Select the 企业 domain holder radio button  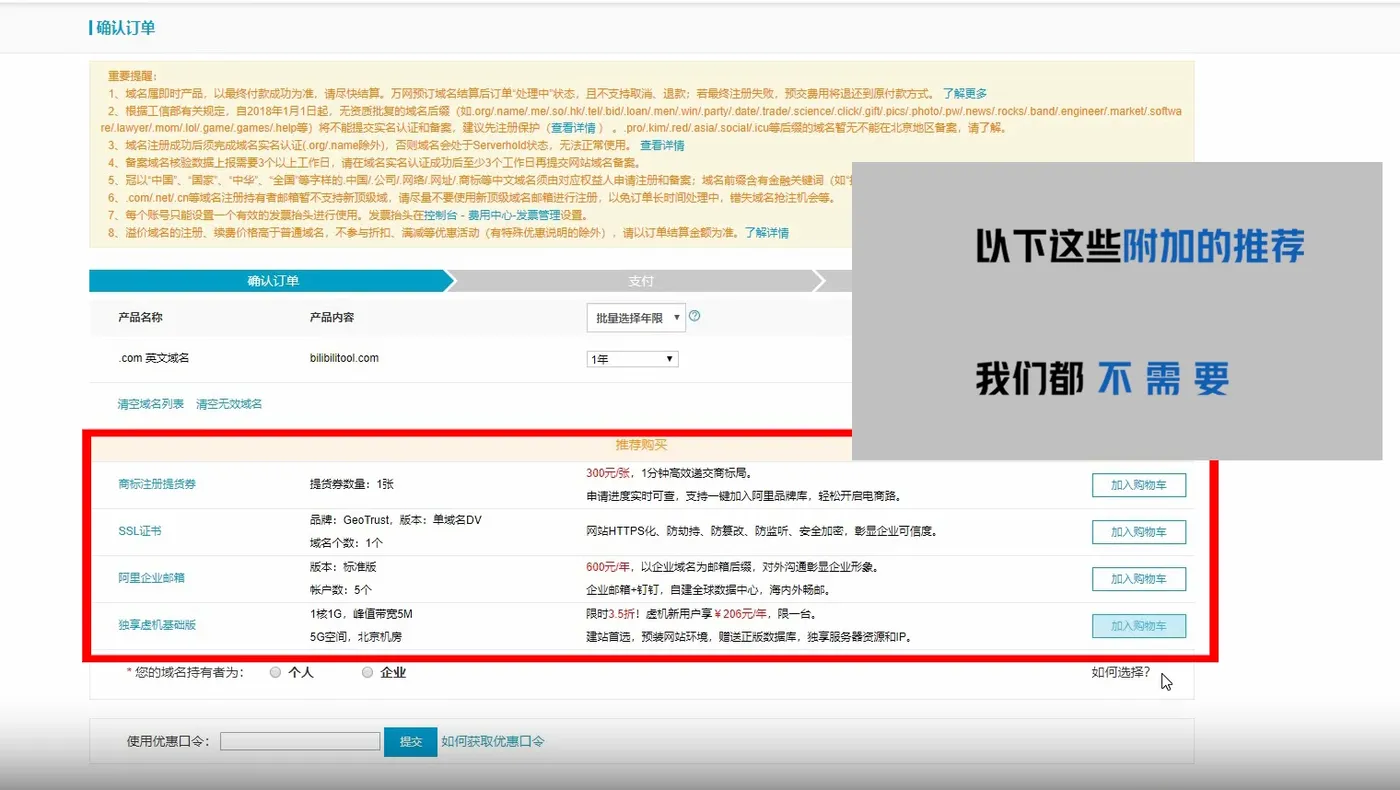(x=367, y=673)
